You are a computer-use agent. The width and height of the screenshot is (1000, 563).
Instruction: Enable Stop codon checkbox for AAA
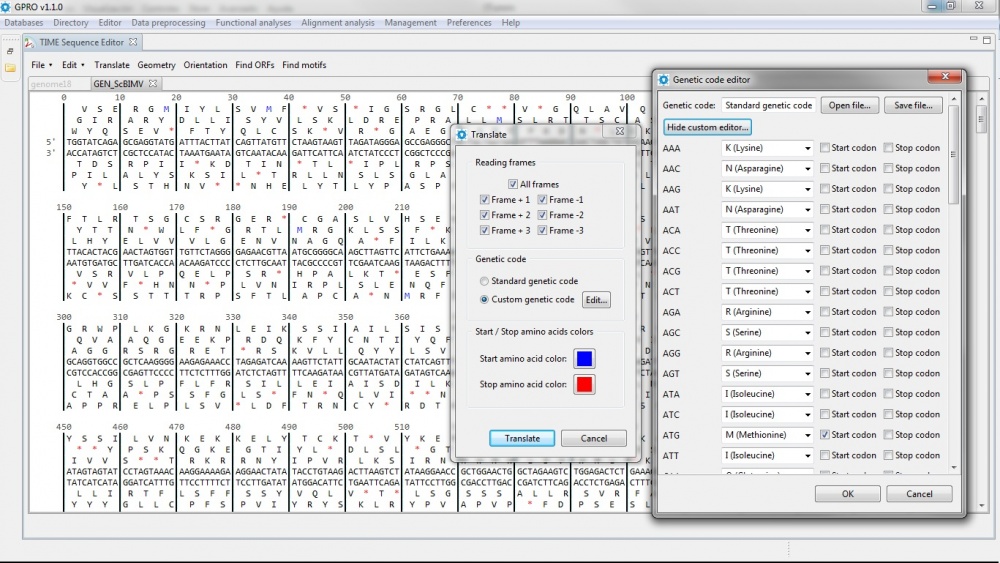[x=888, y=148]
